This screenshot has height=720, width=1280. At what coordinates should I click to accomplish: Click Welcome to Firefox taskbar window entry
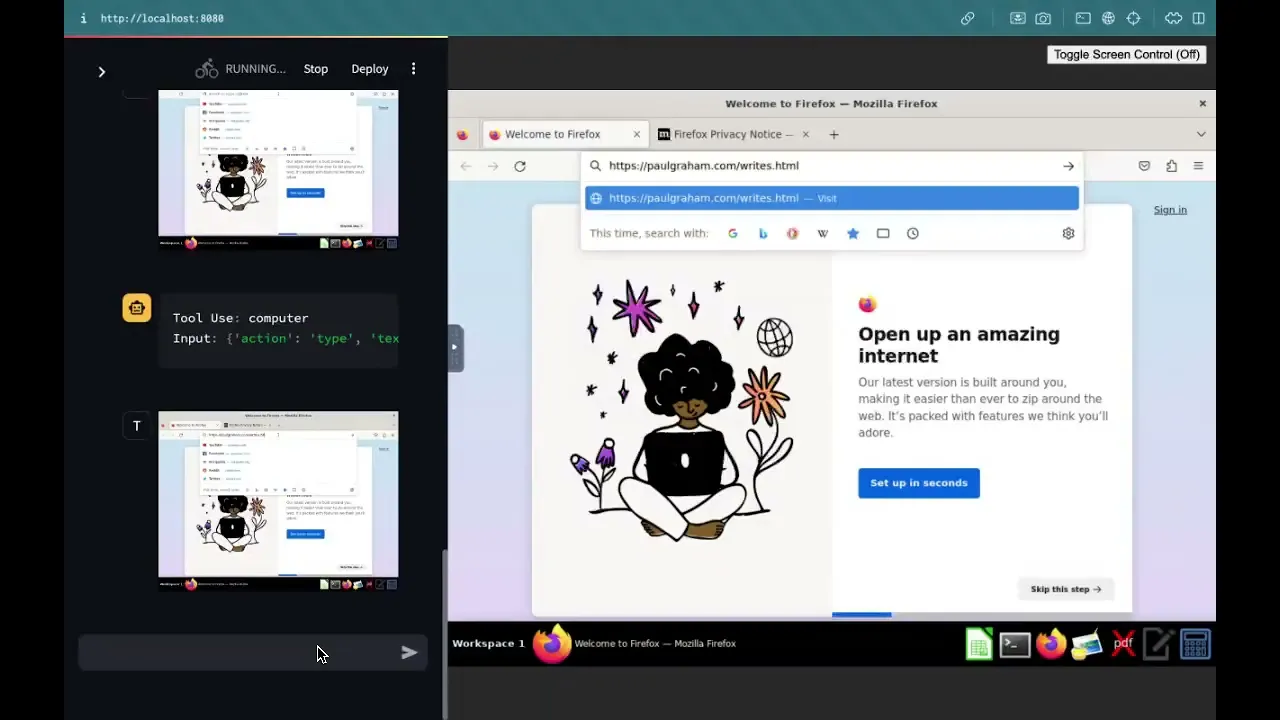[635, 644]
